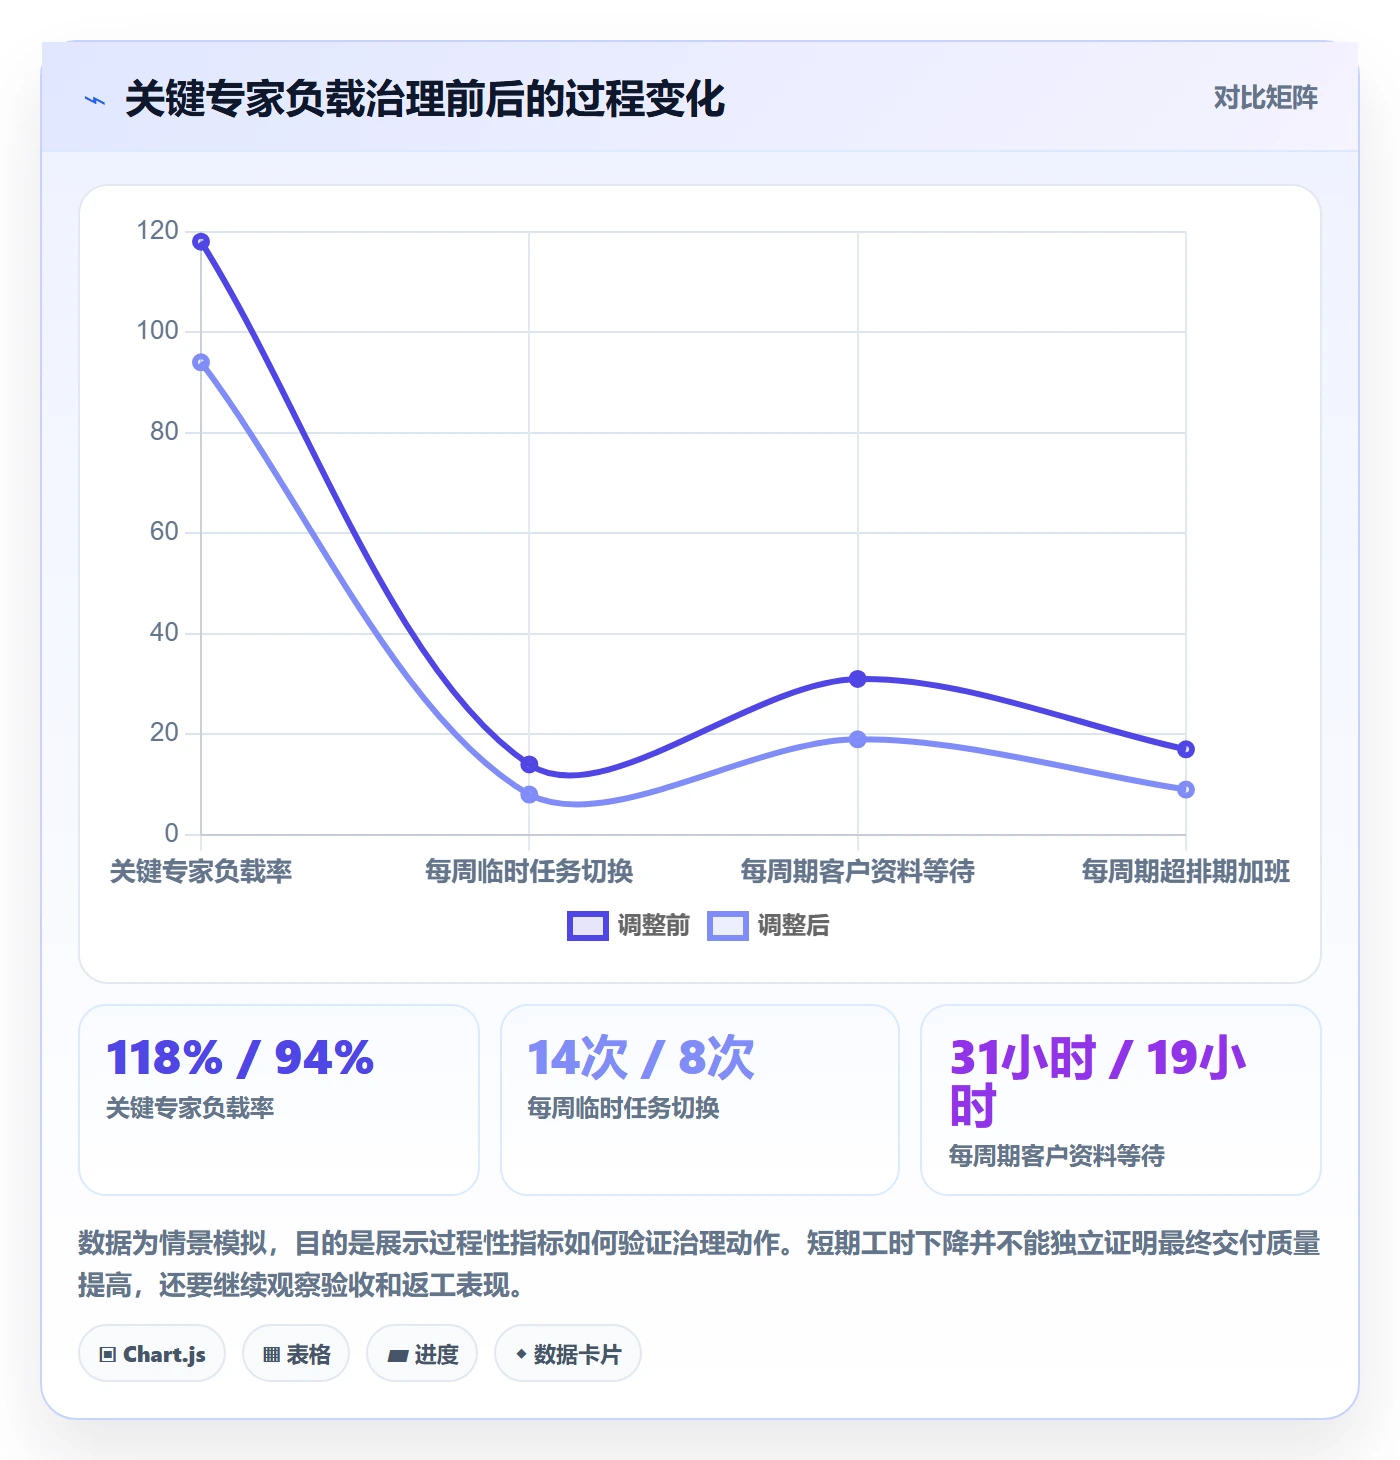Click the 调整后 point for 每周期客户资料等待
Image resolution: width=1400 pixels, height=1460 pixels.
pos(857,739)
